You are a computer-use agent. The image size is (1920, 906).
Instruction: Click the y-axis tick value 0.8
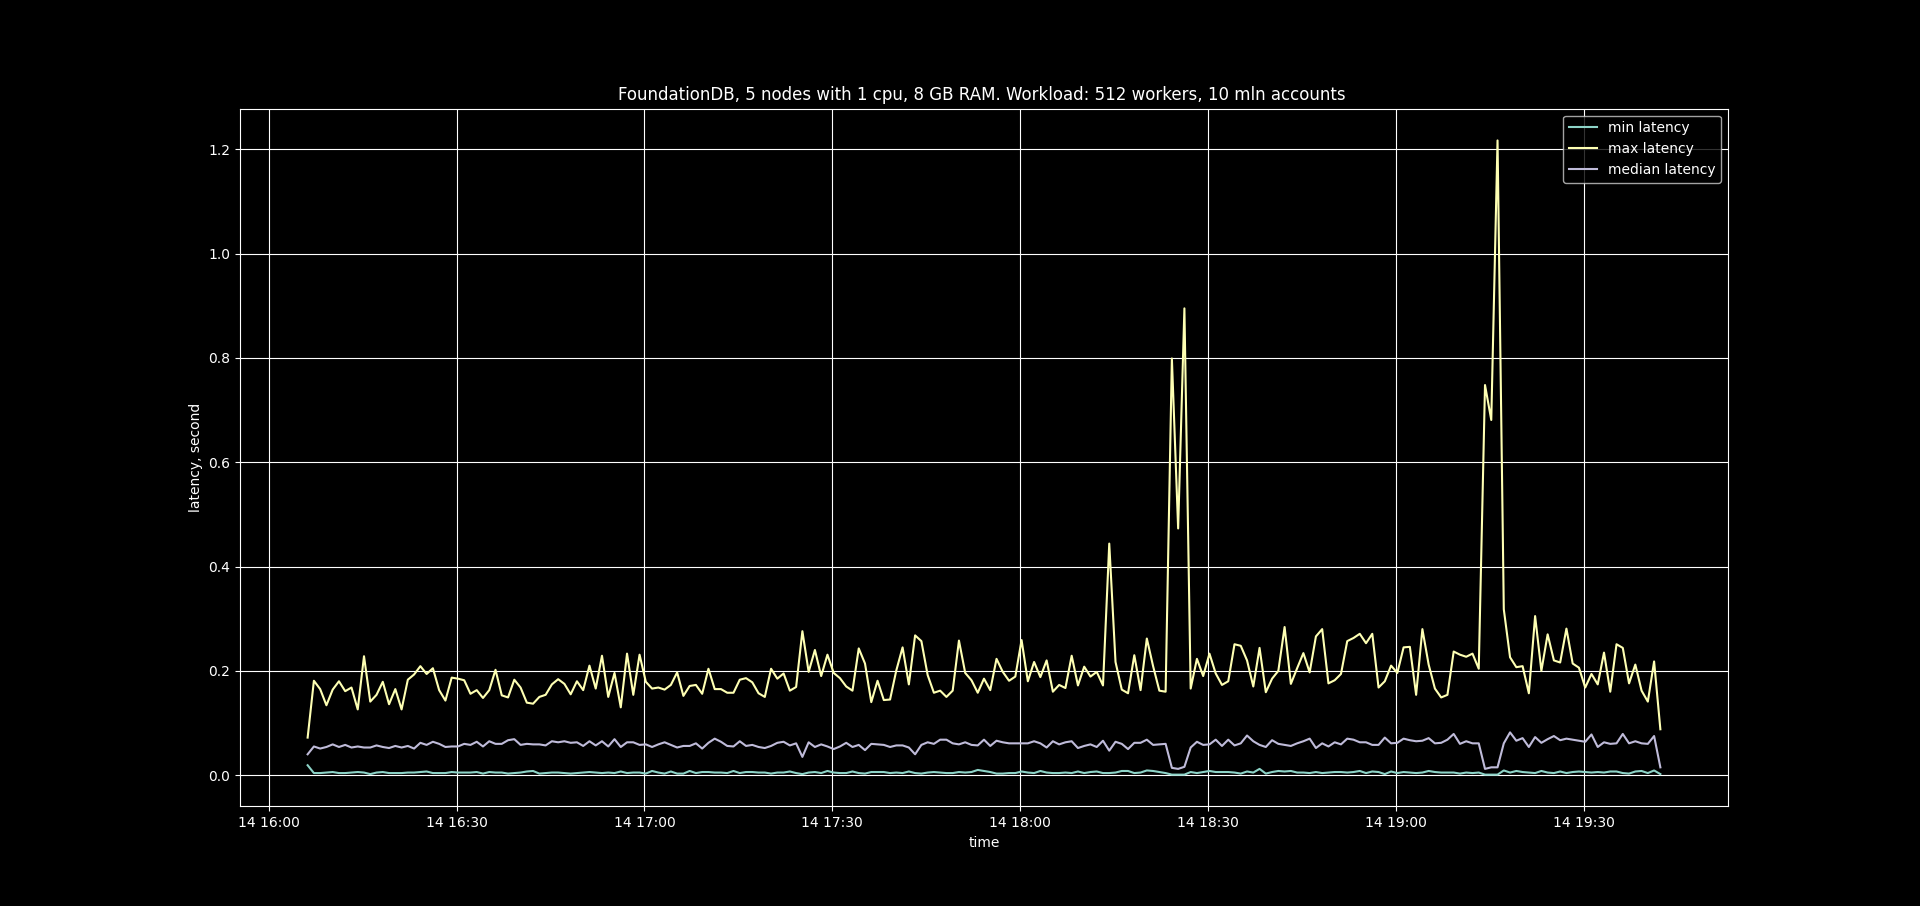coord(219,358)
